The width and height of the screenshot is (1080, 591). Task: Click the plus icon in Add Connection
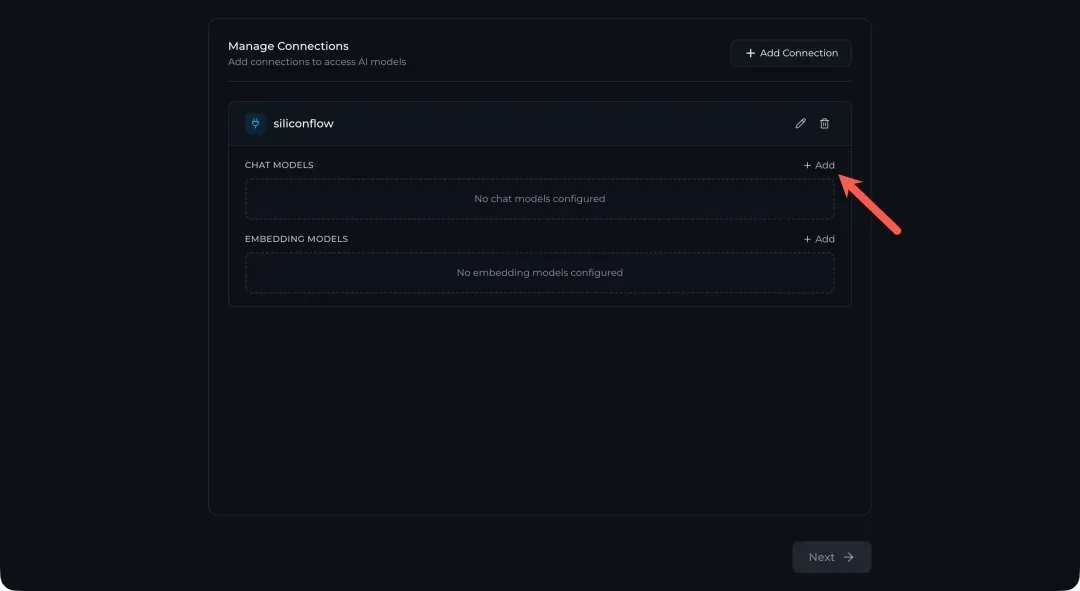751,53
